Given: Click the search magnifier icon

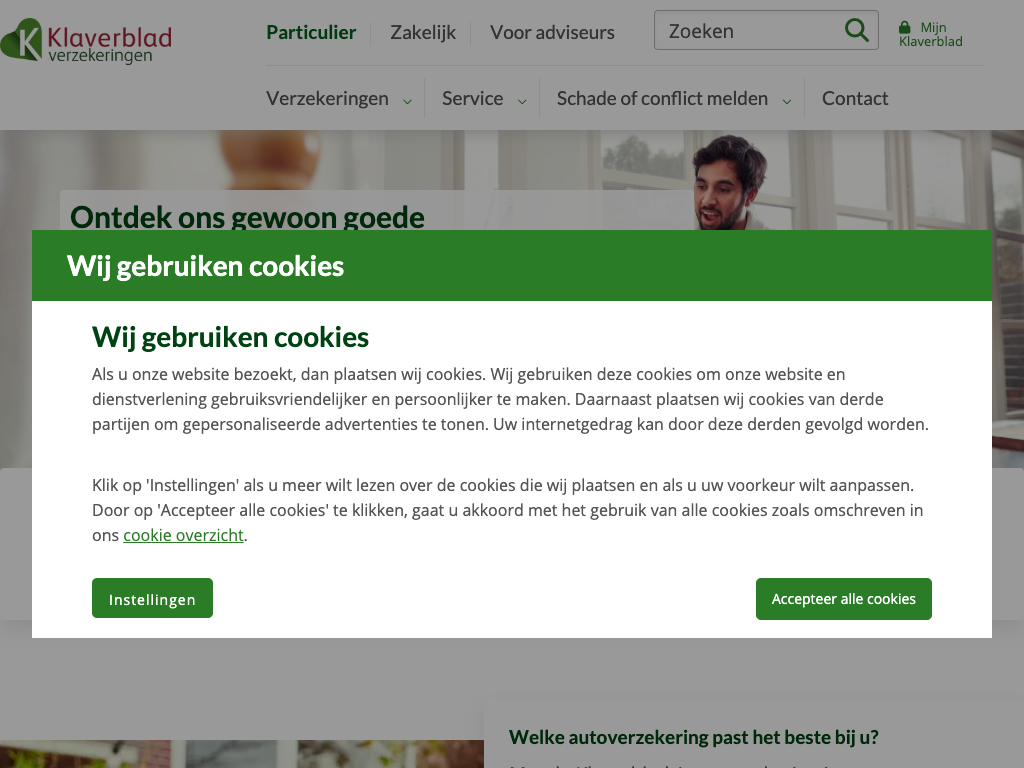Looking at the screenshot, I should click(856, 30).
